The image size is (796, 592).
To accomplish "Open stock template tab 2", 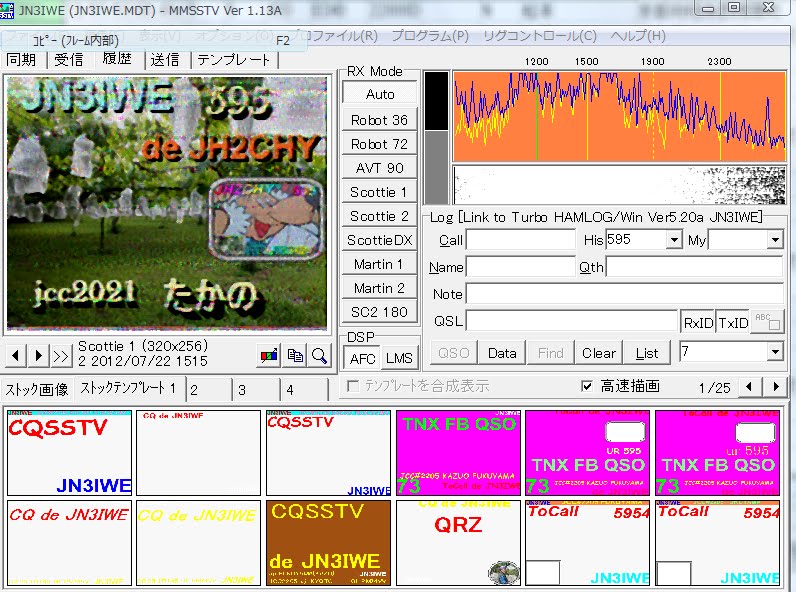I will click(208, 390).
